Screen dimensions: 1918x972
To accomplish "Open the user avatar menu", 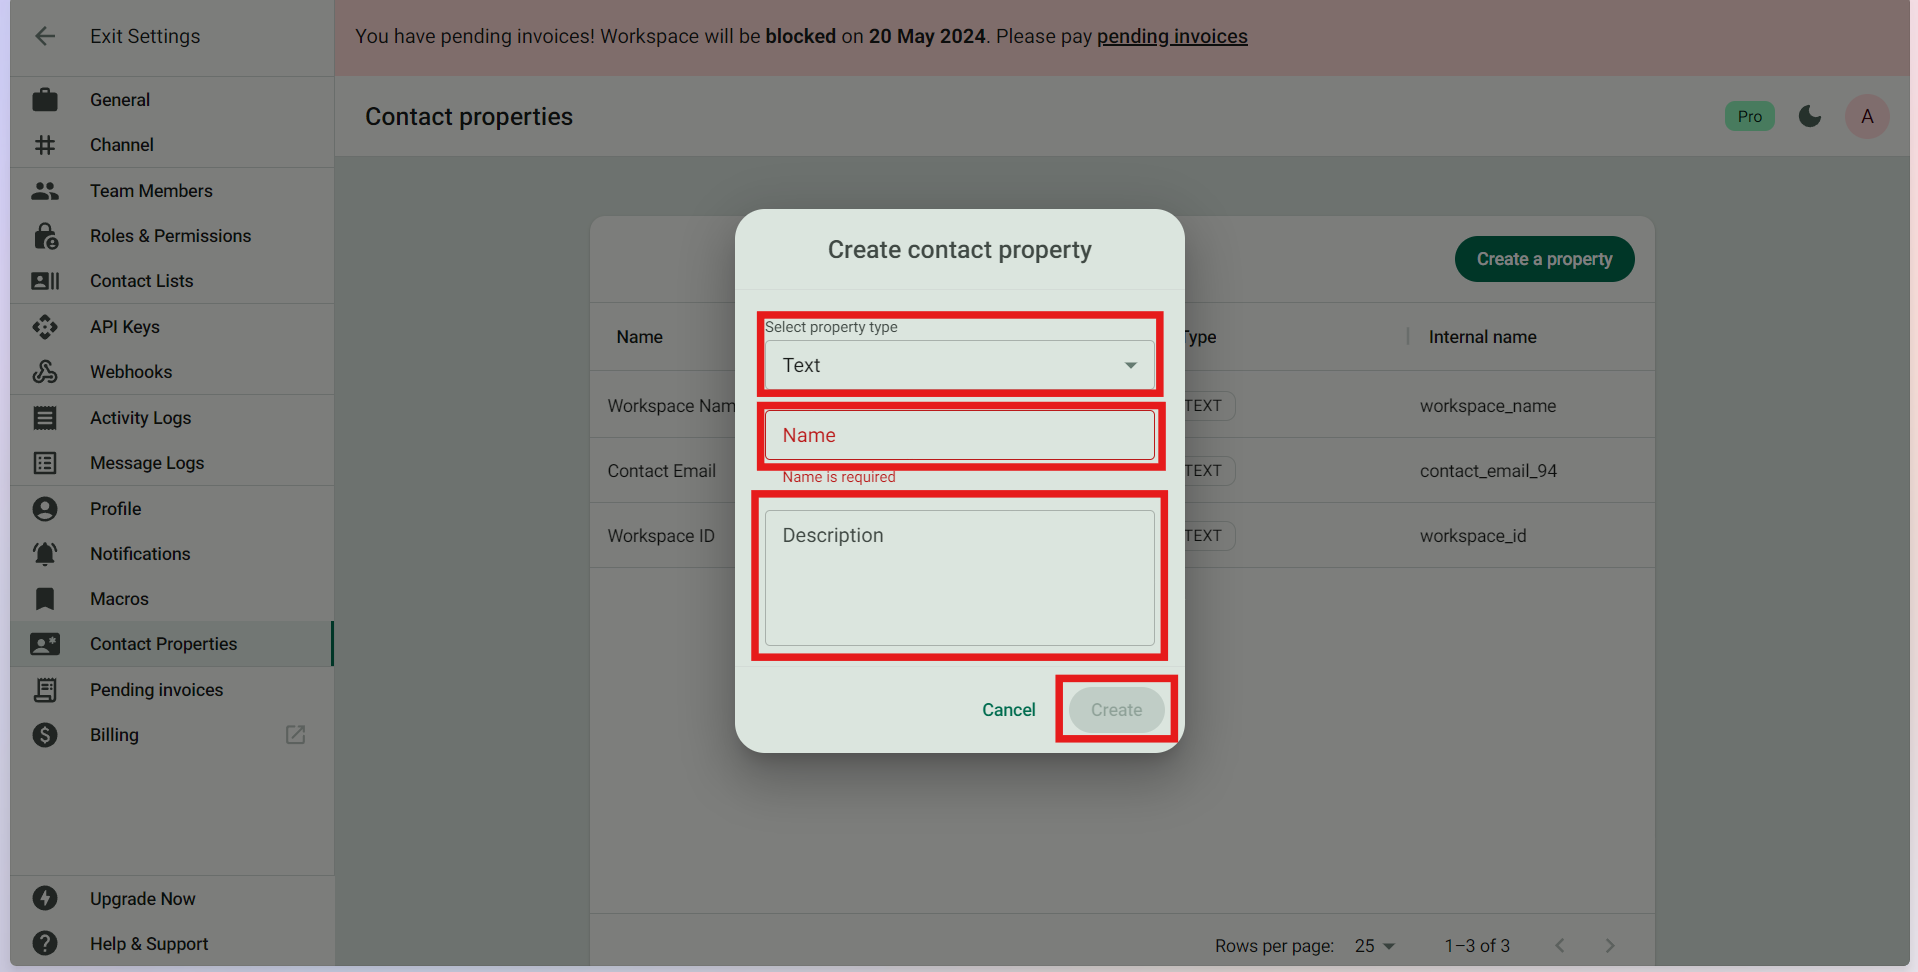I will coord(1866,117).
